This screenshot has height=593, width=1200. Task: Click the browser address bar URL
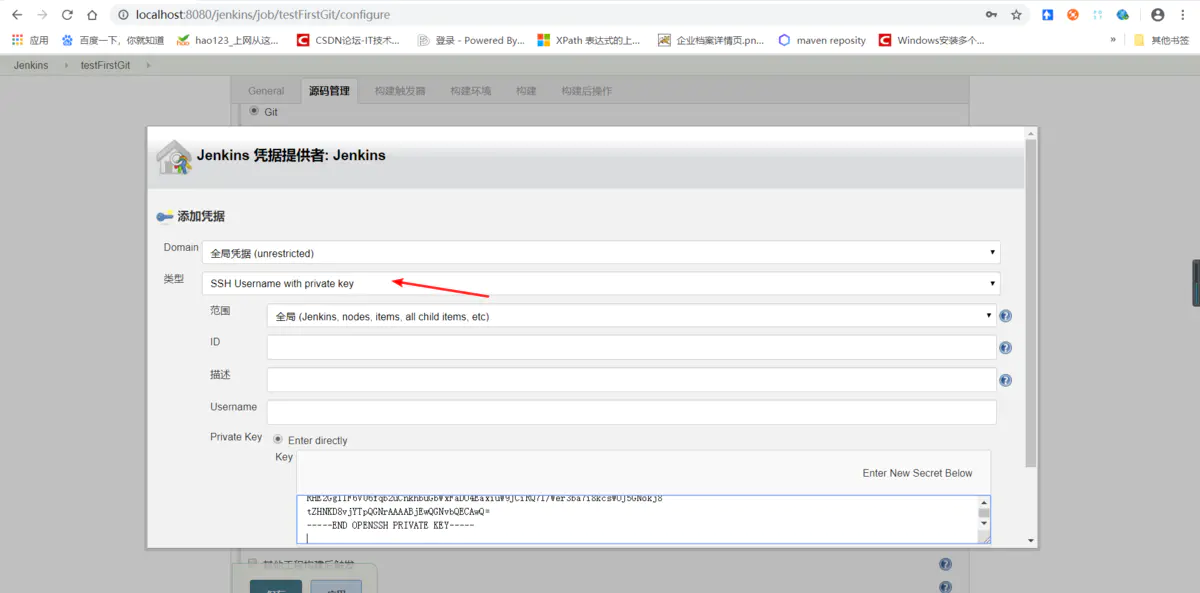coord(263,15)
